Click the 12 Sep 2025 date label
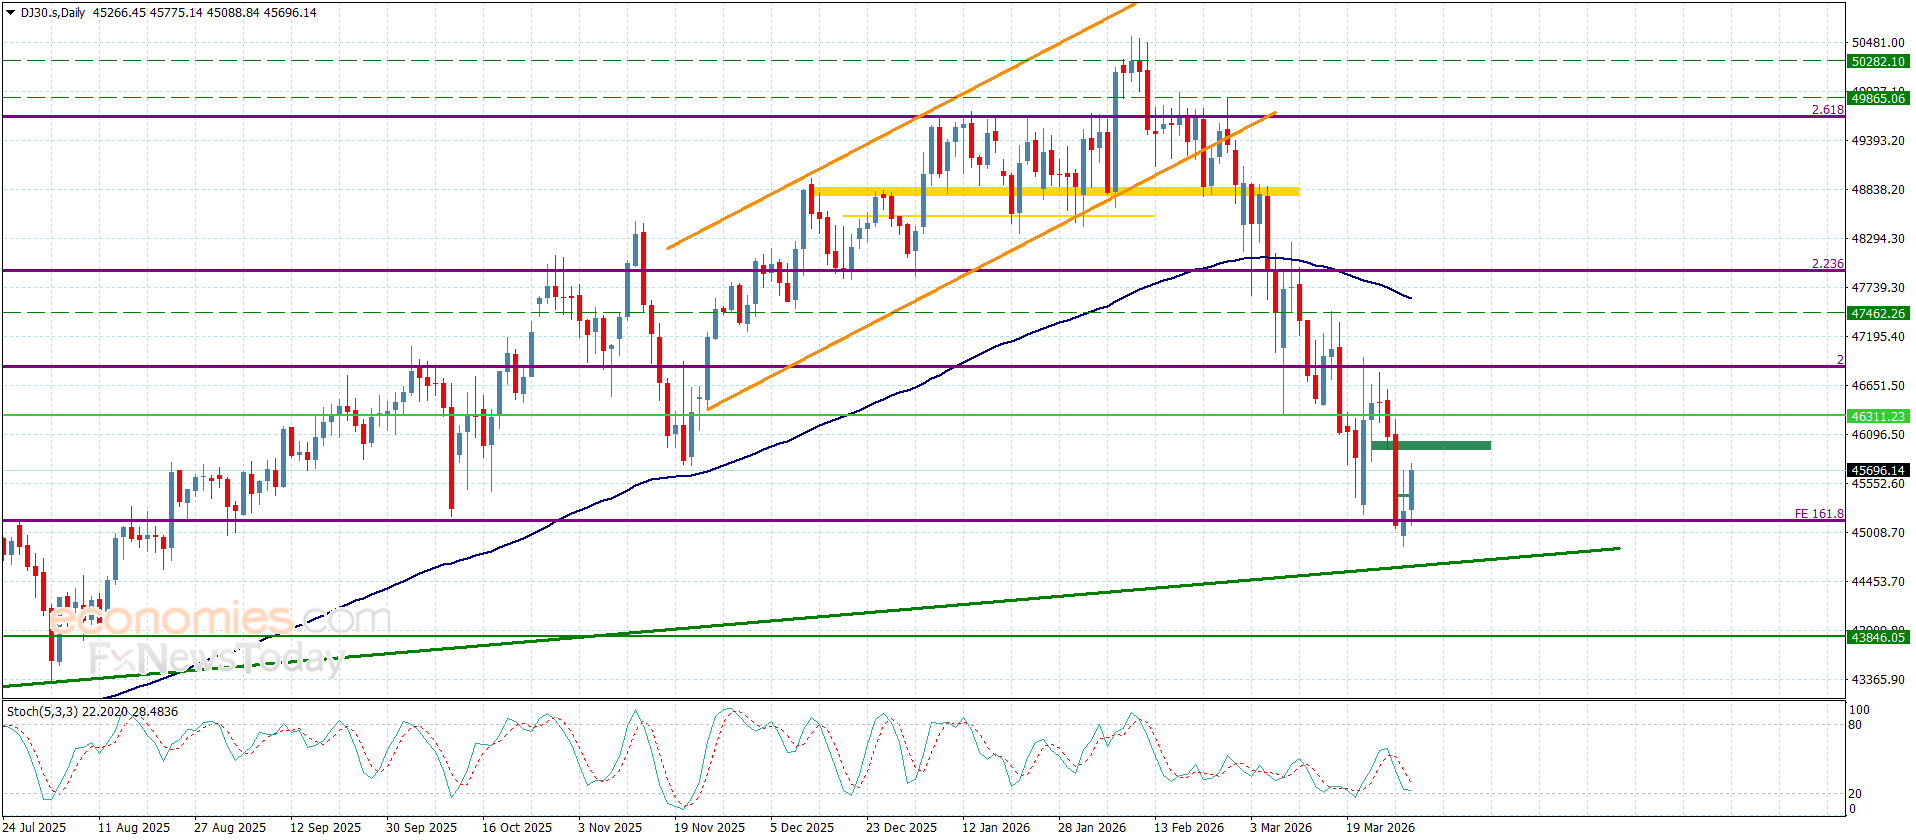Viewport: 1916px width, 840px height. (x=325, y=827)
